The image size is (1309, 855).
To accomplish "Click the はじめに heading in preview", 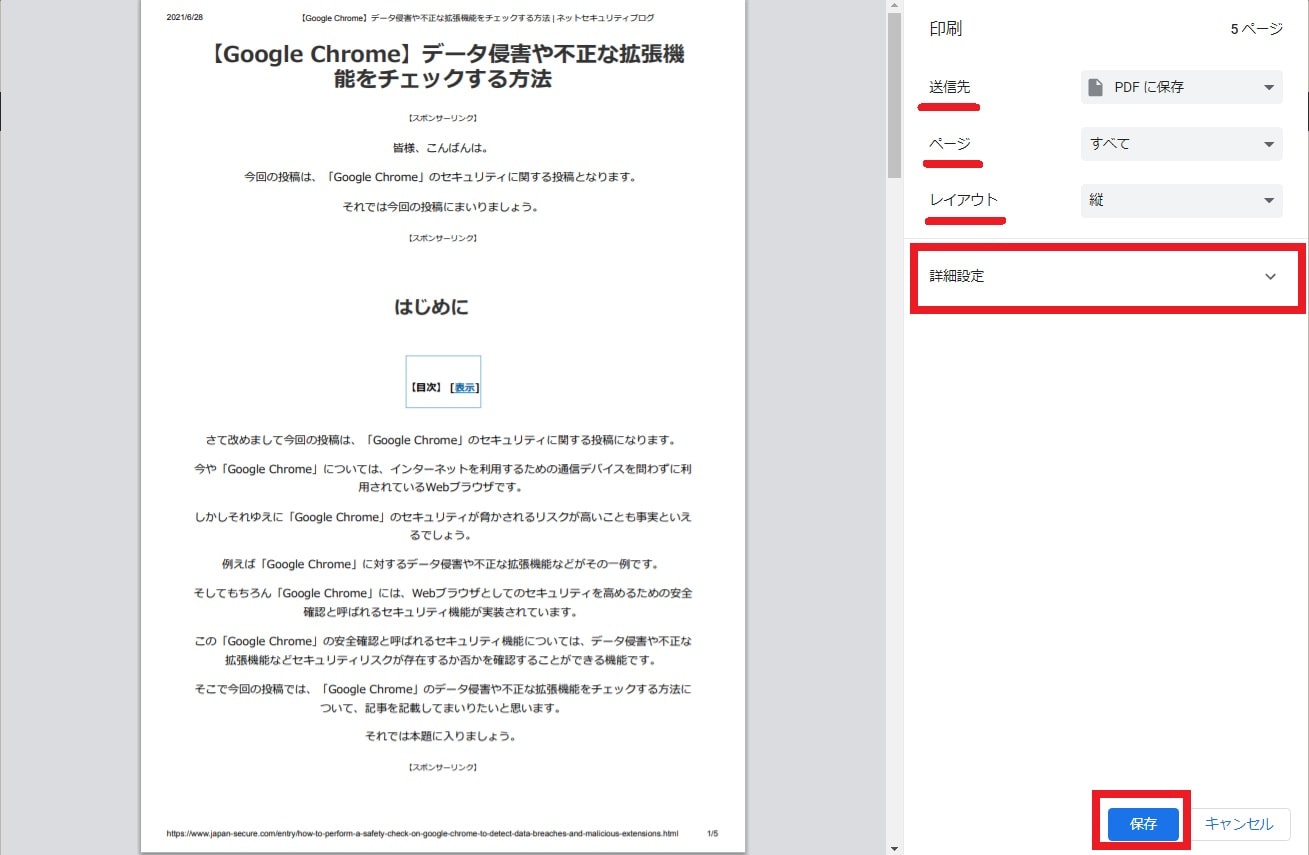I will coord(431,307).
